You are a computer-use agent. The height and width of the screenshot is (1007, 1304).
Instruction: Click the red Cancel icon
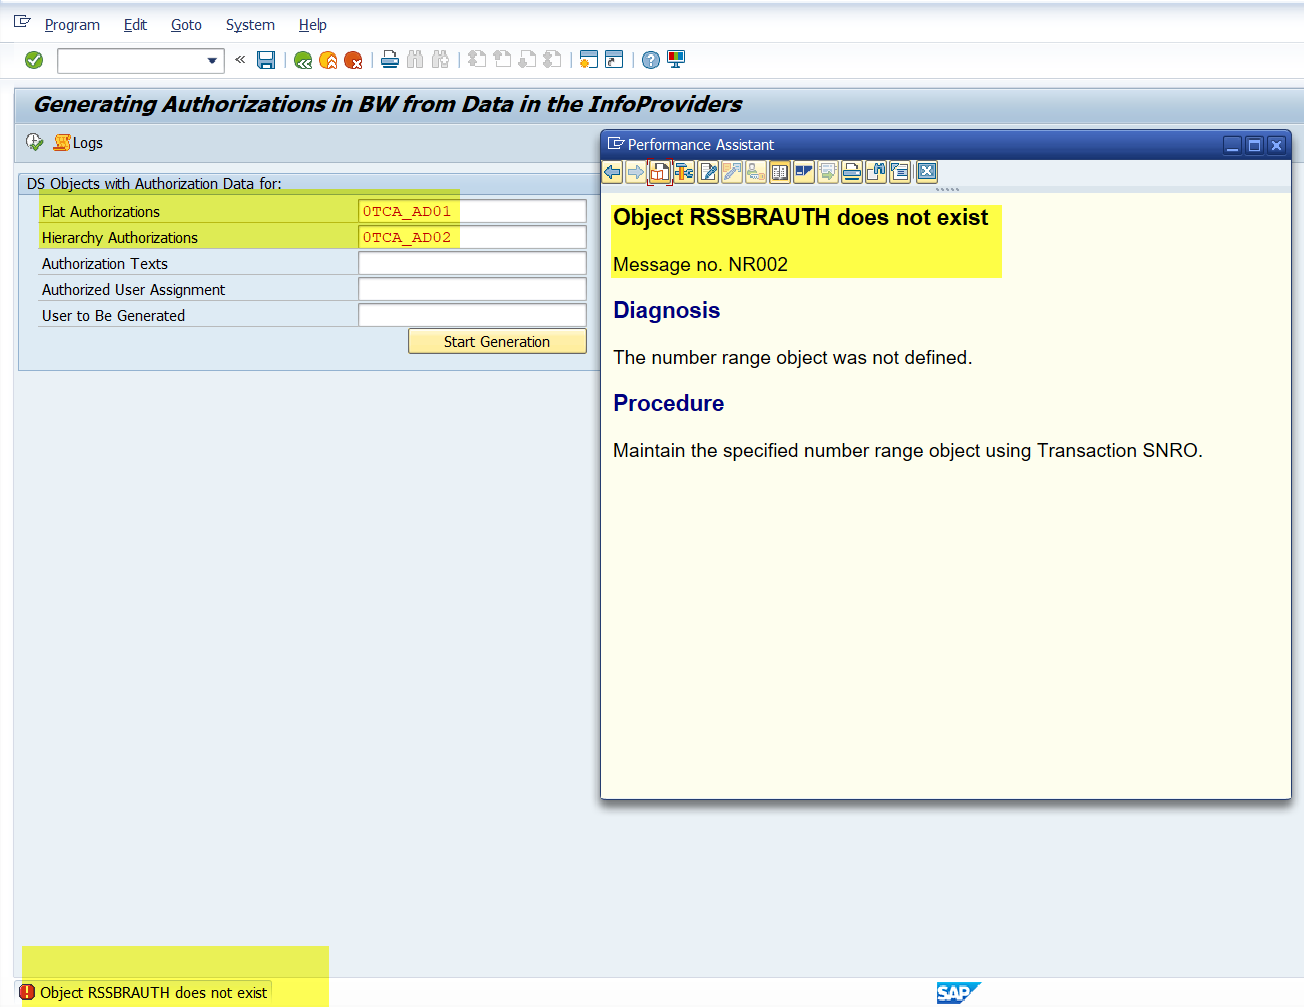(x=353, y=60)
